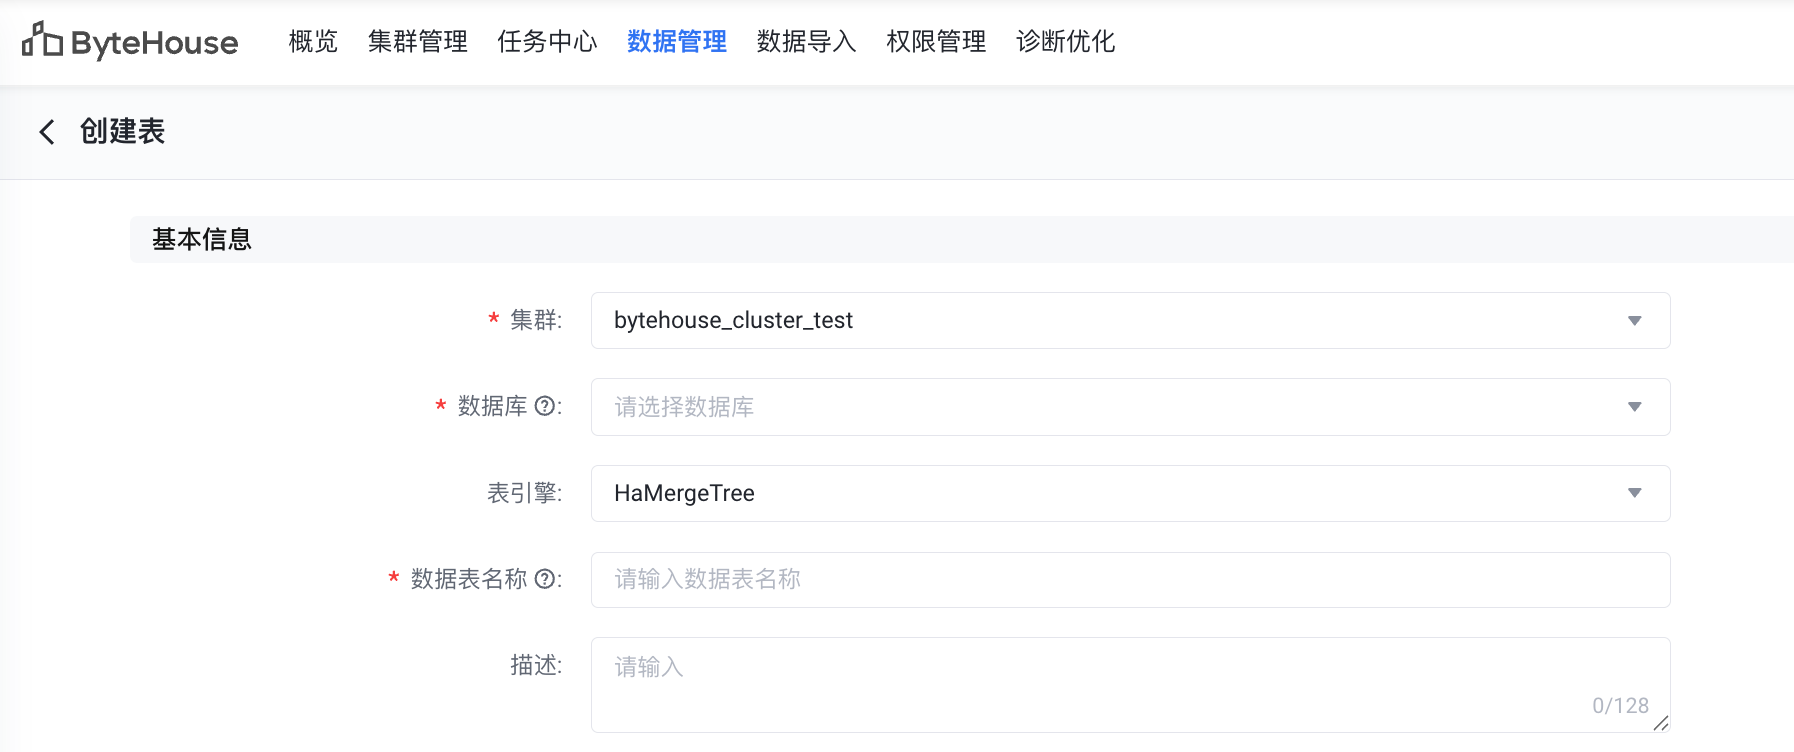Click the 基本信息 section header

pos(202,239)
